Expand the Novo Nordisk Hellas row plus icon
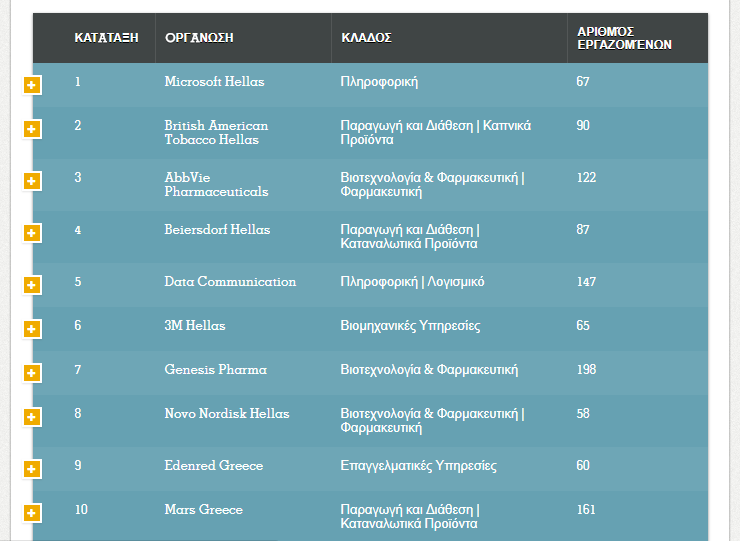 (32, 417)
